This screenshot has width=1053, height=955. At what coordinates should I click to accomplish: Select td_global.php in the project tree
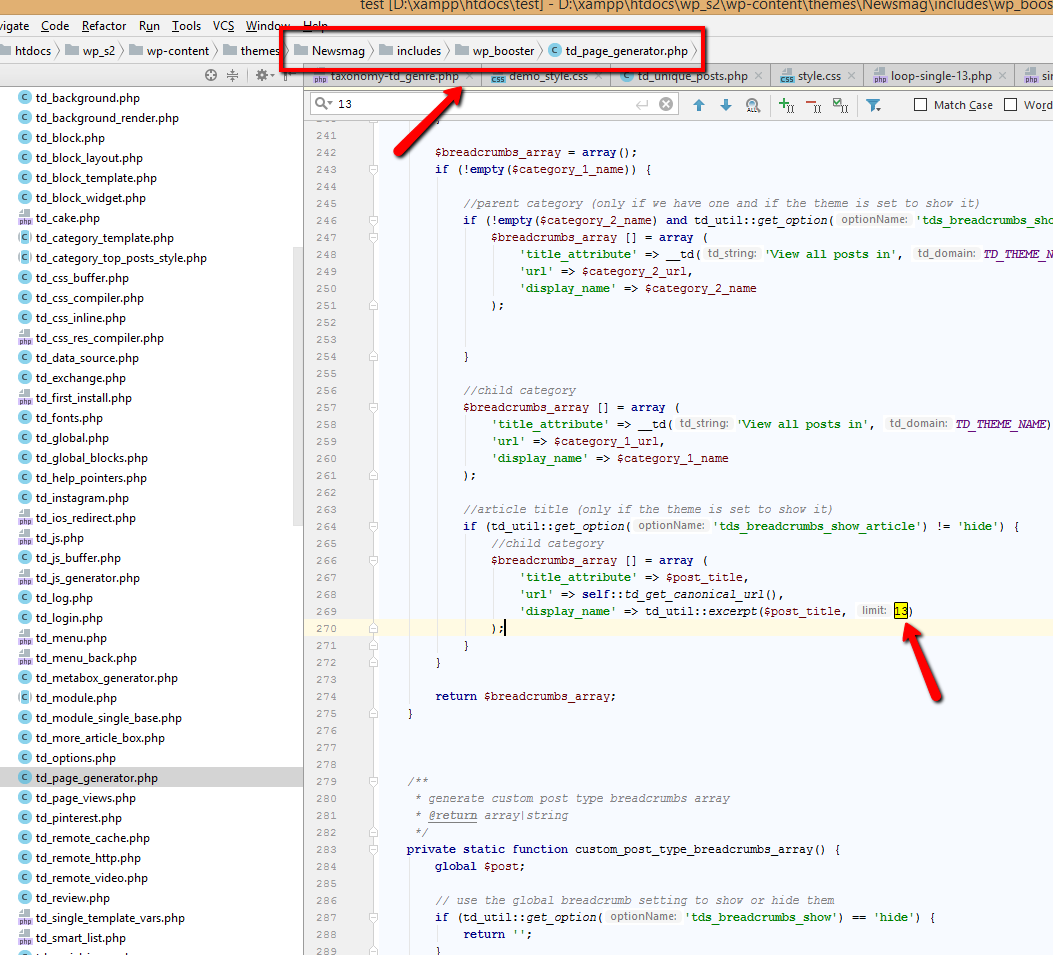[72, 438]
